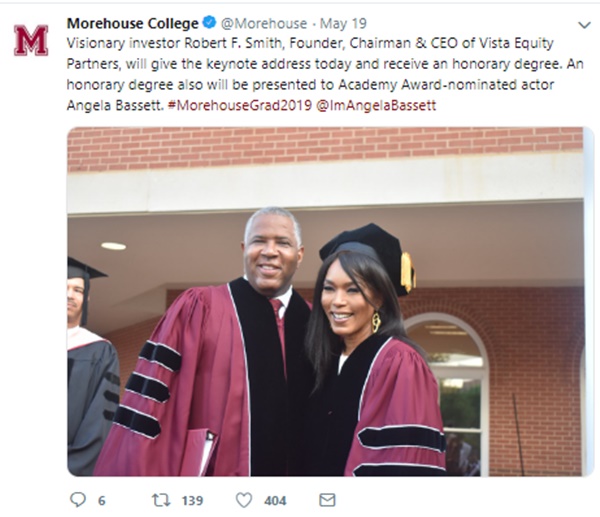Open the tweet options chevron menu

584,24
